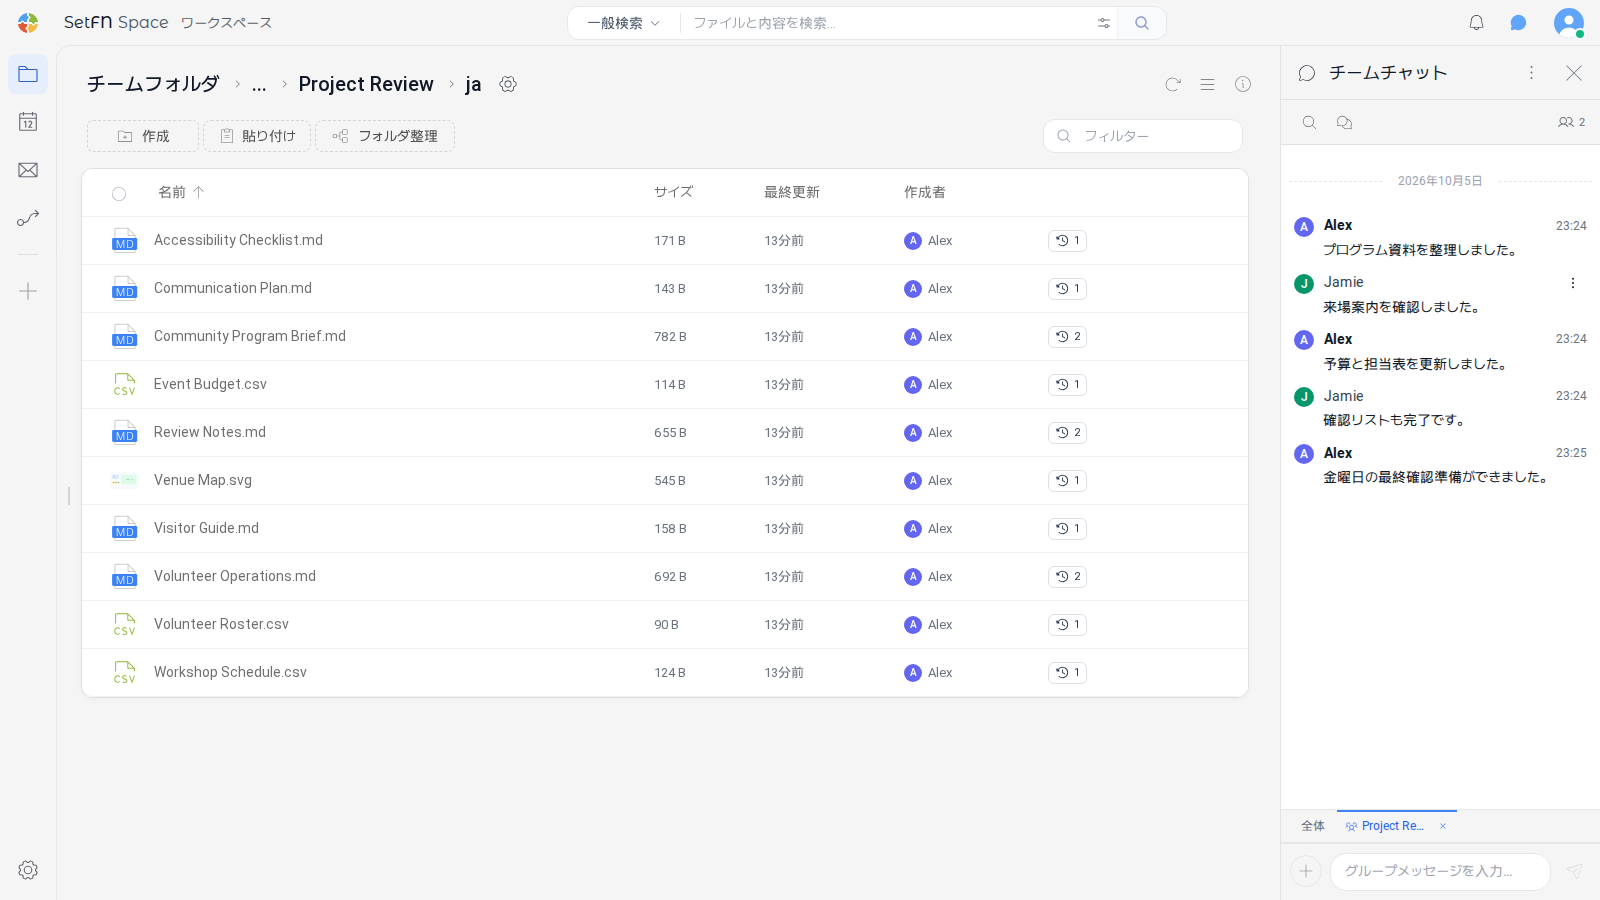Open chat threads icon in chat panel
1600x900 pixels.
1344,122
